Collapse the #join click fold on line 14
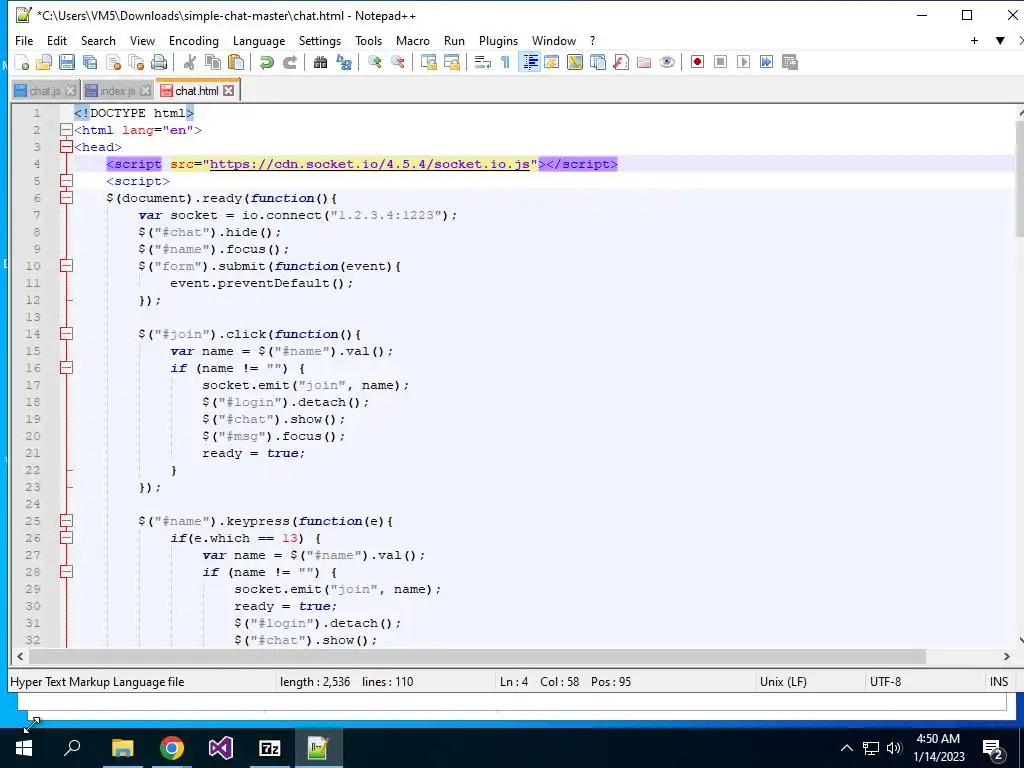This screenshot has width=1024, height=768. [66, 334]
